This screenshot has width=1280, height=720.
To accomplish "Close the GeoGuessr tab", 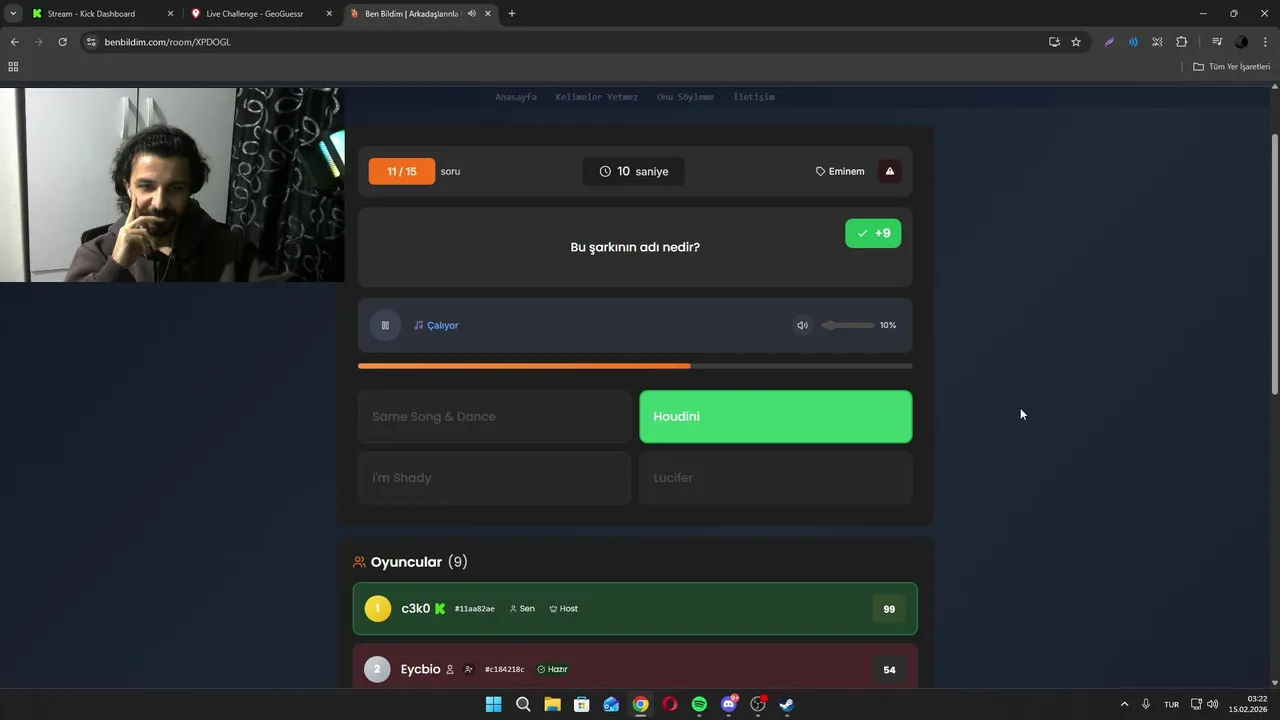I will [x=329, y=14].
